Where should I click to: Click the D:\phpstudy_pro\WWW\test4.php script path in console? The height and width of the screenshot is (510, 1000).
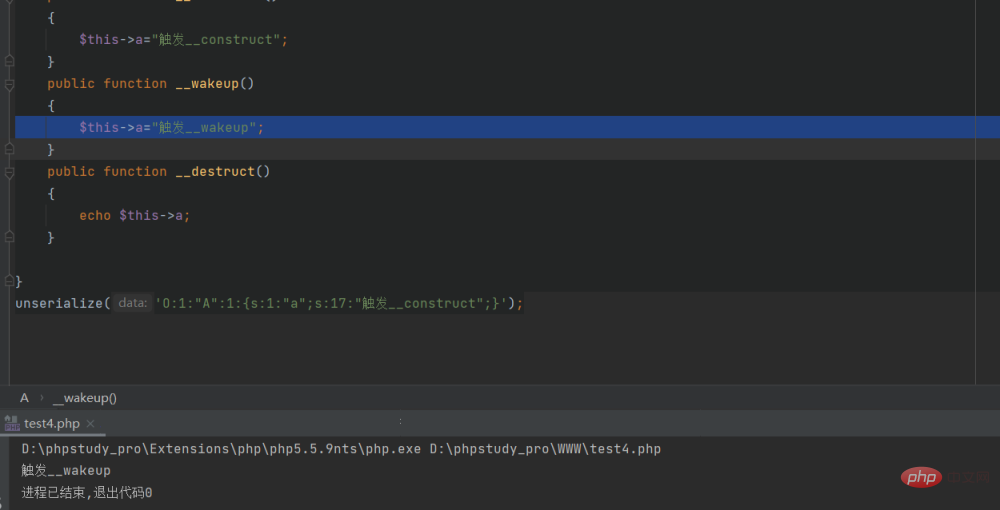point(545,449)
